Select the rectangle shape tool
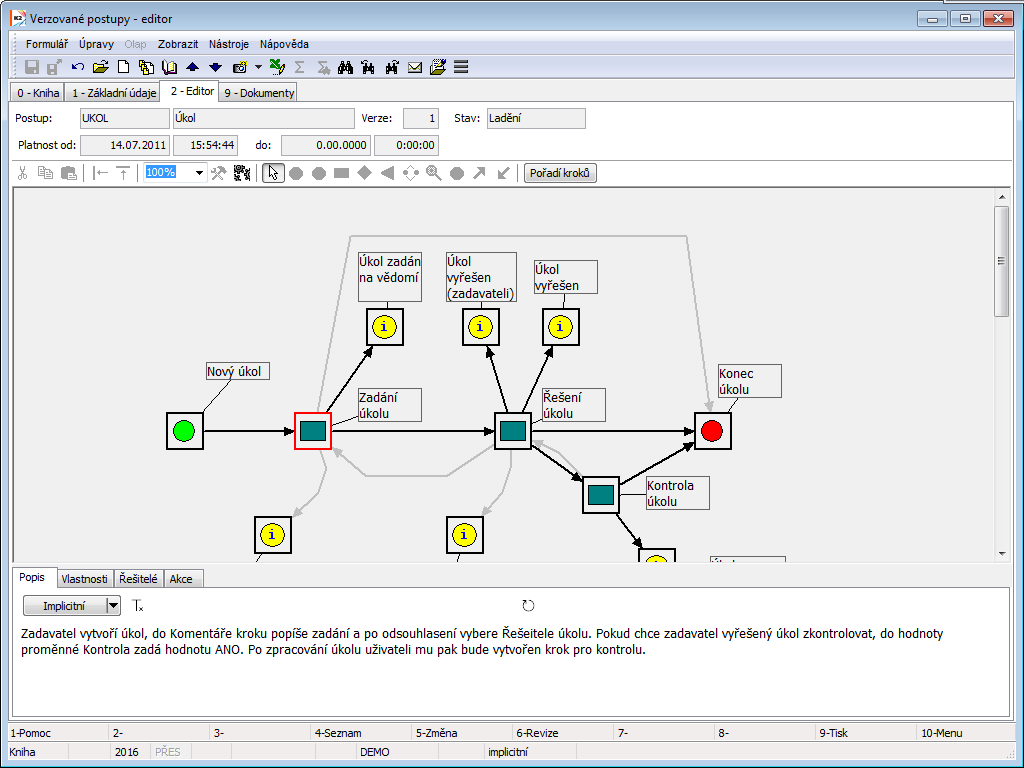This screenshot has width=1024, height=768. coord(341,173)
